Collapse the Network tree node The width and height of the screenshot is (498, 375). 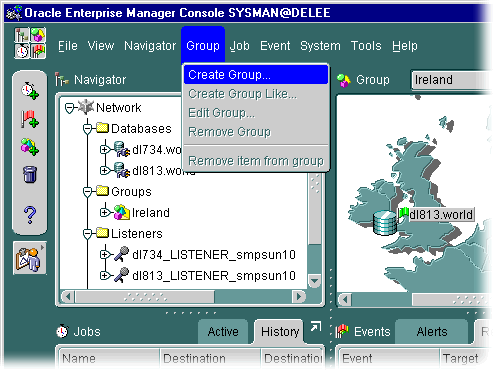[69, 108]
